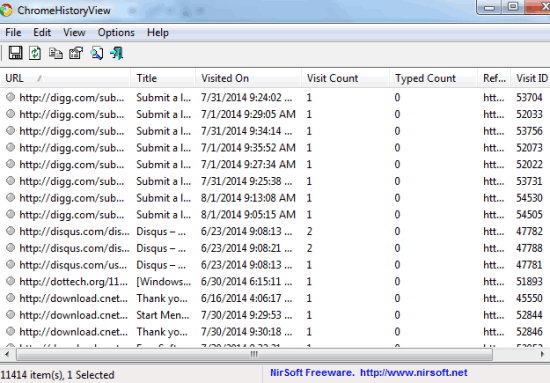The image size is (550, 383).
Task: Select row icon for Visit ID 52844
Action: 11,314
